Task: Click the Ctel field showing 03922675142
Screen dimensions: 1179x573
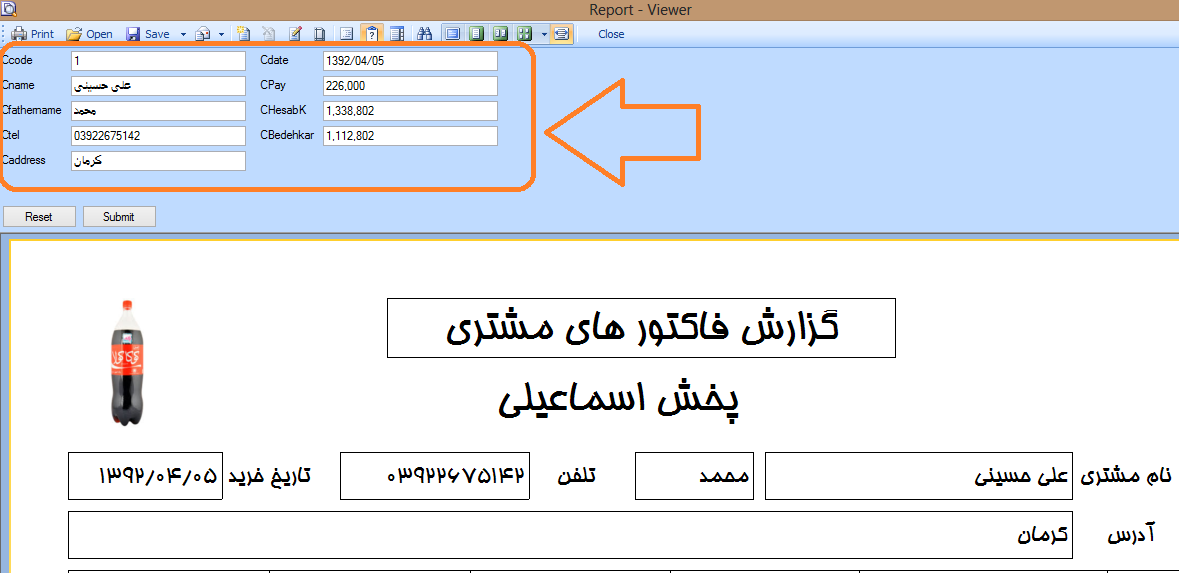Action: click(x=159, y=136)
